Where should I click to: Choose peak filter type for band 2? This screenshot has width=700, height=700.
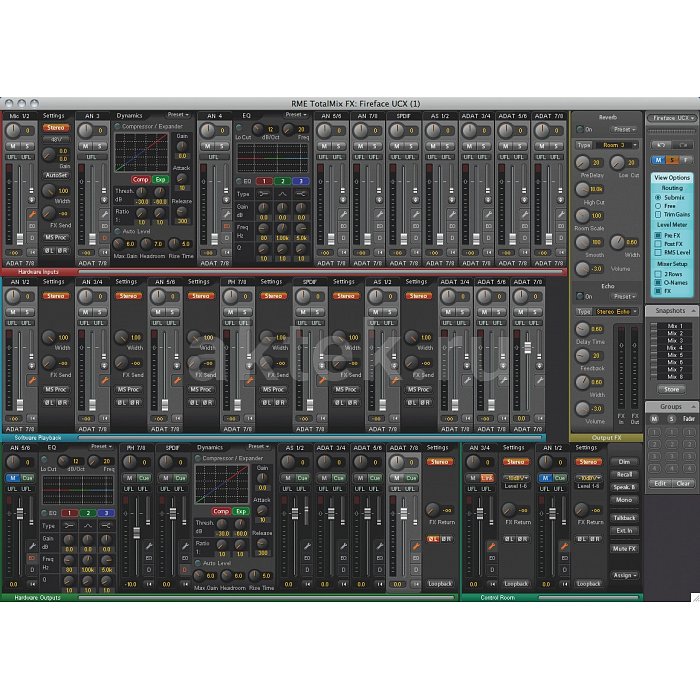coord(283,194)
